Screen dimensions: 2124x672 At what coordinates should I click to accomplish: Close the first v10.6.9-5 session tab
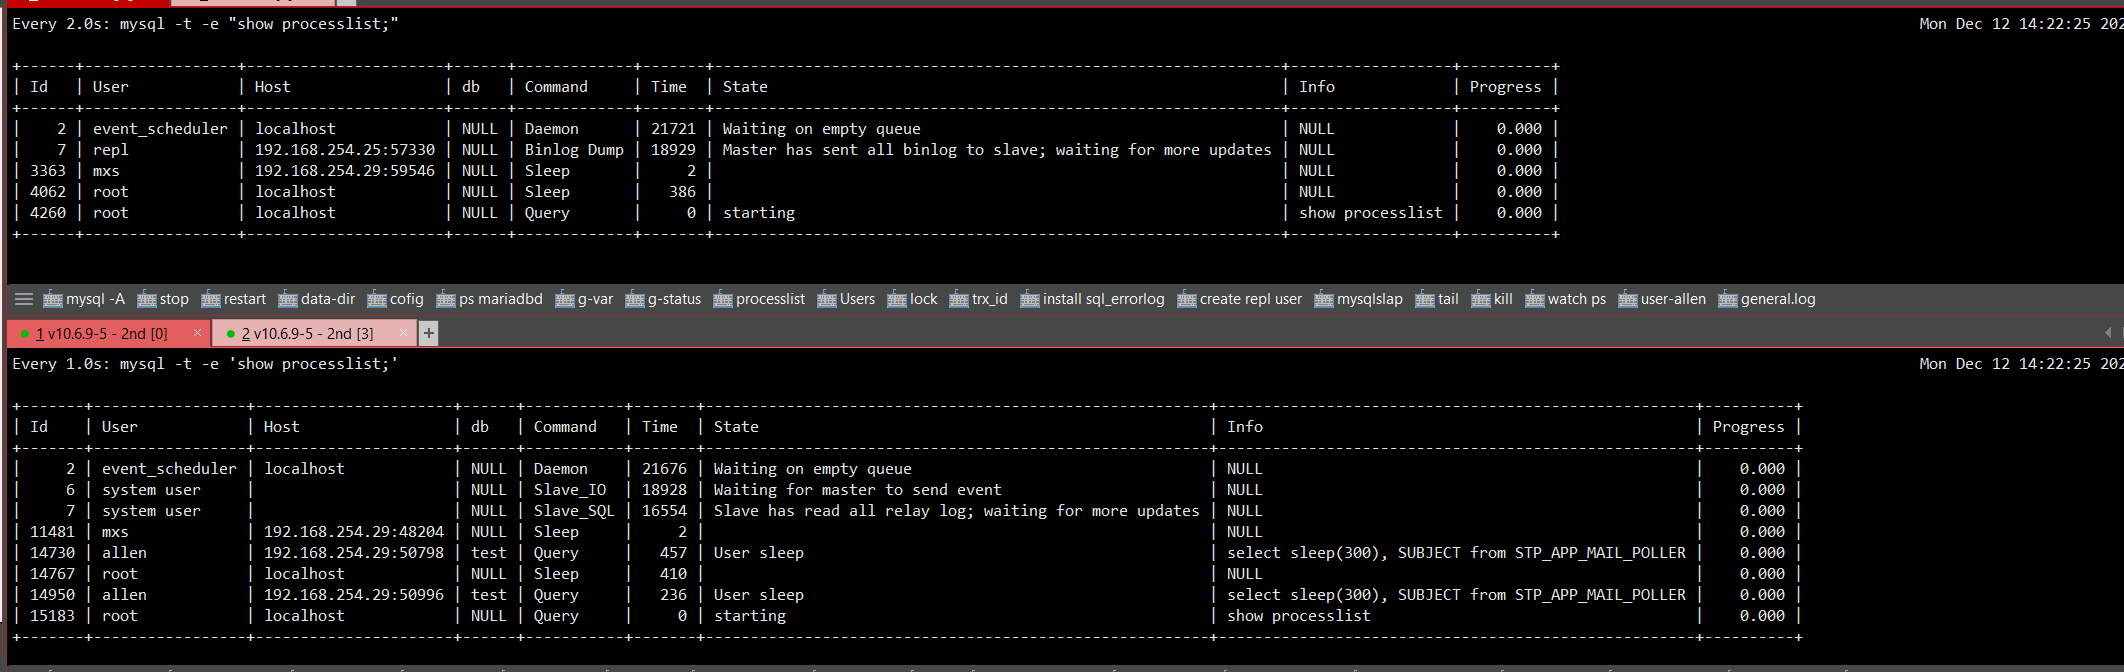pos(197,333)
